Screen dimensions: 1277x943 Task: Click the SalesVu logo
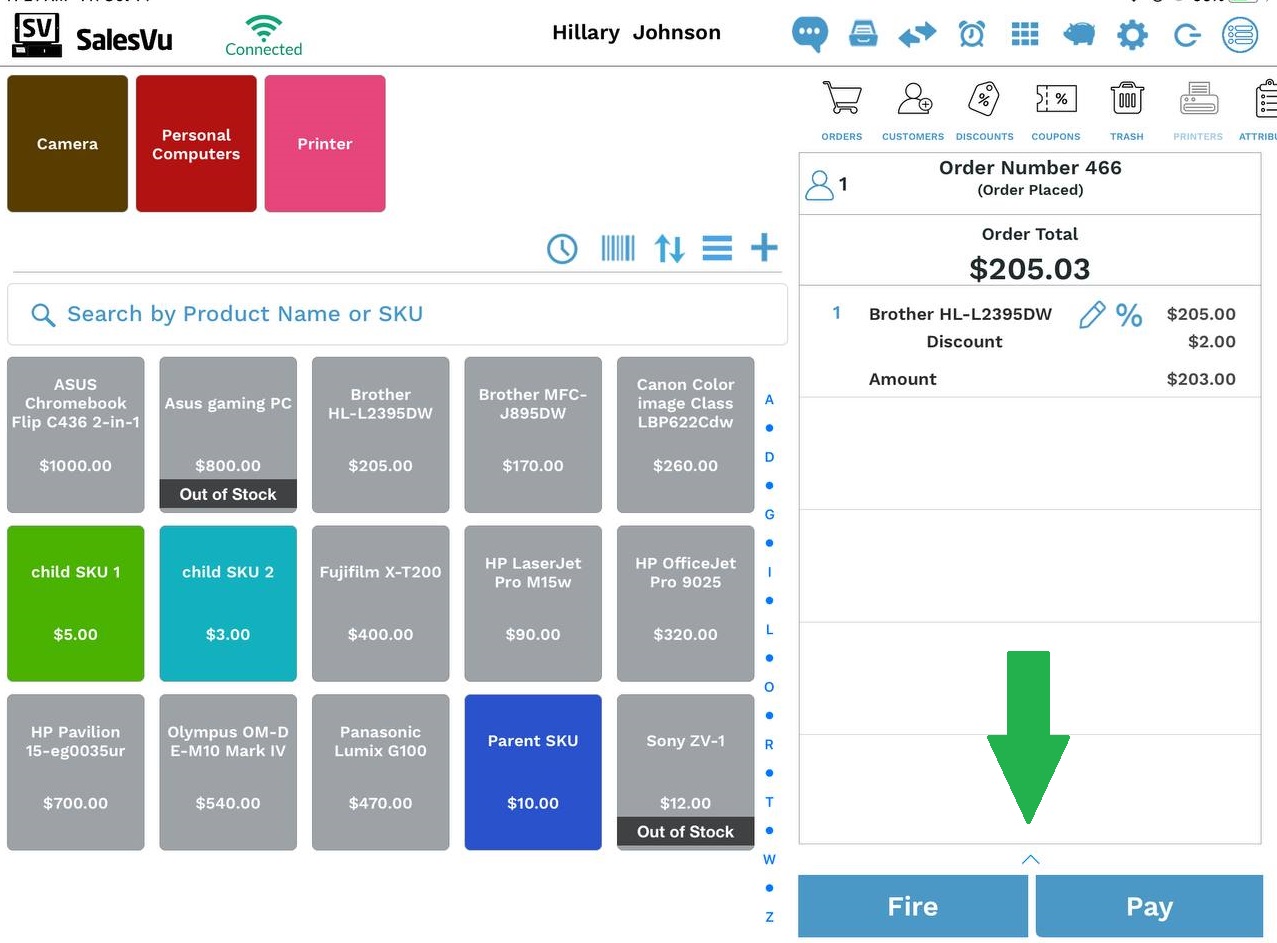point(92,36)
